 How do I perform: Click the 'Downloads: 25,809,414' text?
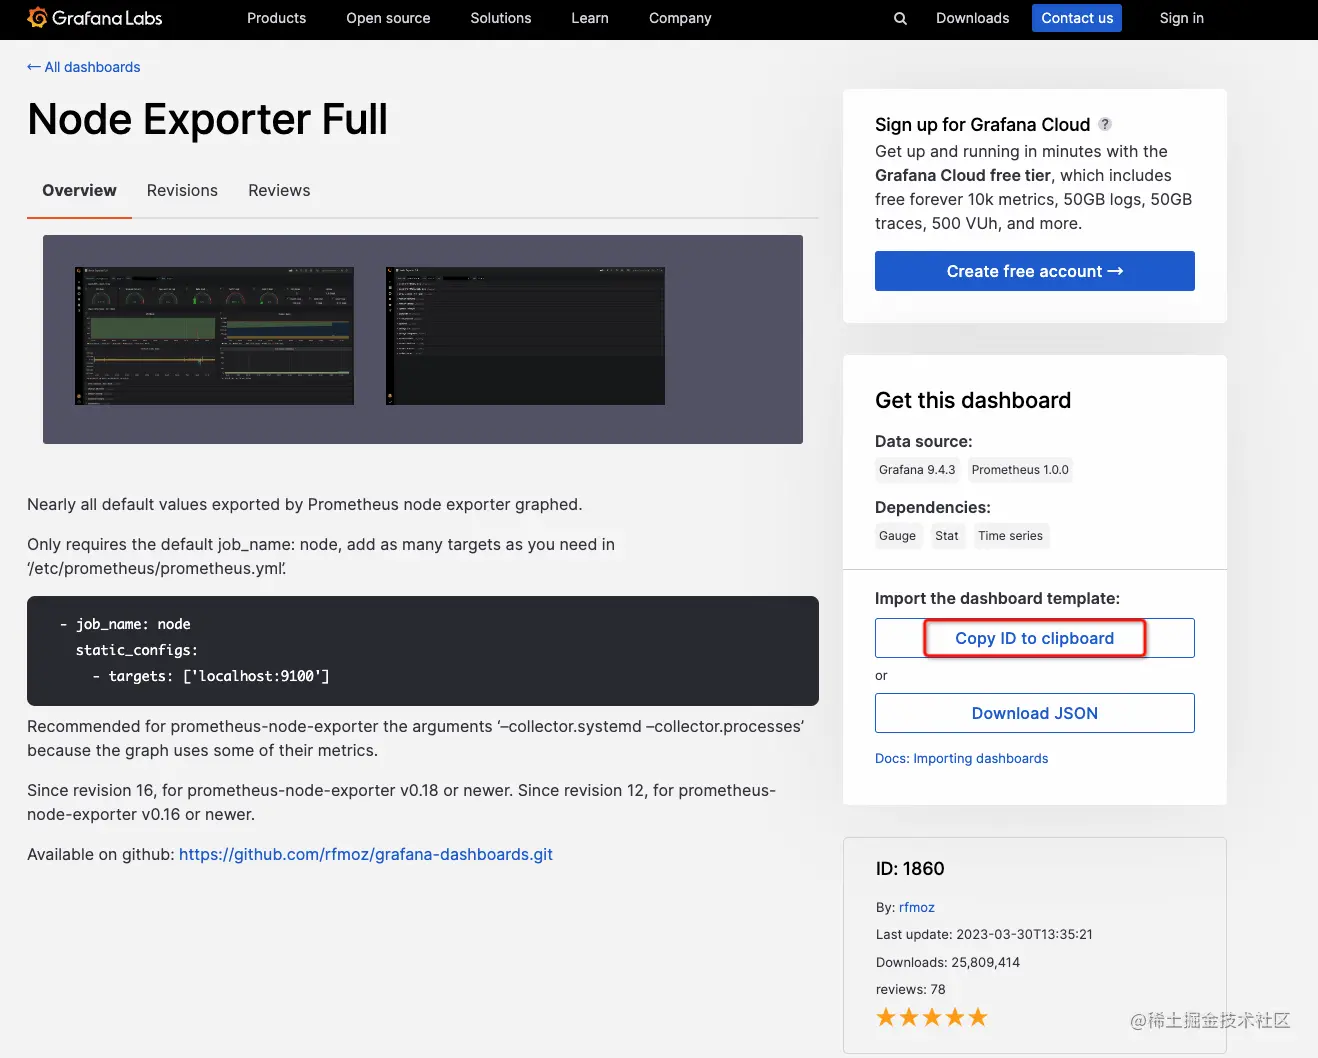coord(948,962)
